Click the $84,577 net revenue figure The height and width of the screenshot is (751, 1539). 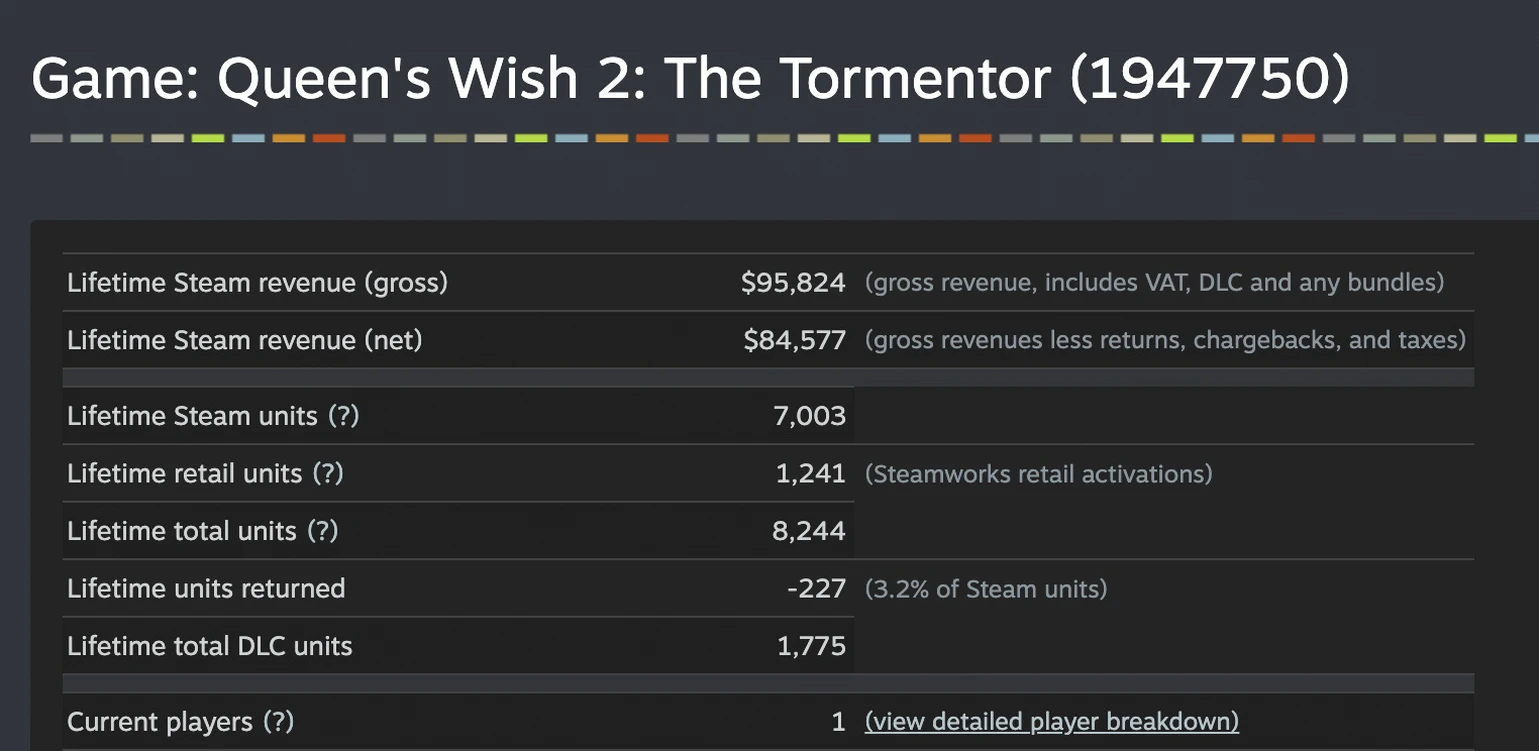[794, 340]
